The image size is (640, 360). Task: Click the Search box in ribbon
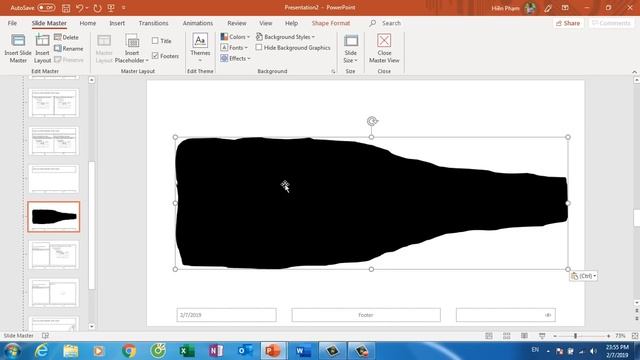point(385,23)
